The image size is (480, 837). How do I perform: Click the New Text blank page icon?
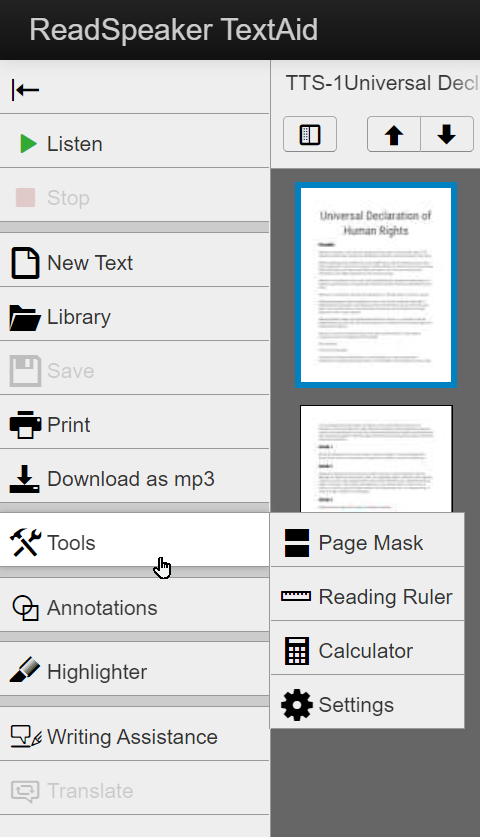(25, 263)
